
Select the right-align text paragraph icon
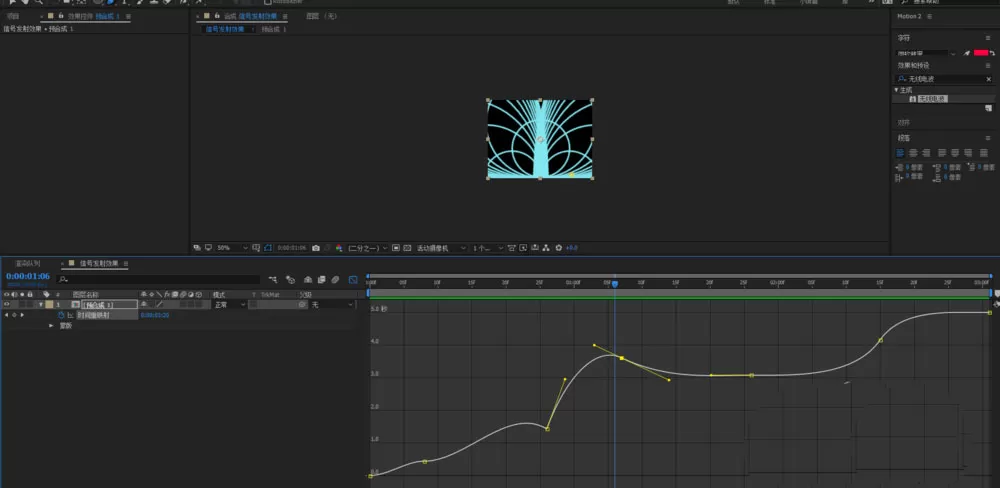[x=926, y=153]
